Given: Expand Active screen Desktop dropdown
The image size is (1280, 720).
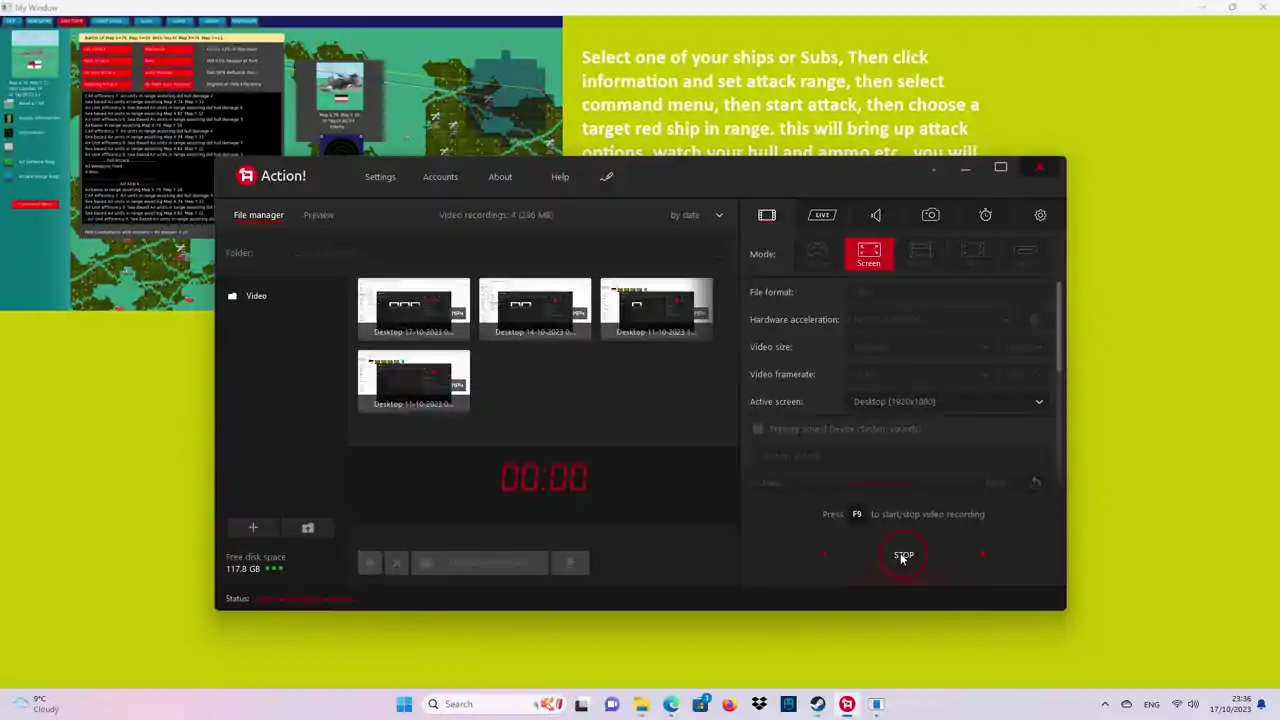Looking at the screenshot, I should (x=947, y=401).
